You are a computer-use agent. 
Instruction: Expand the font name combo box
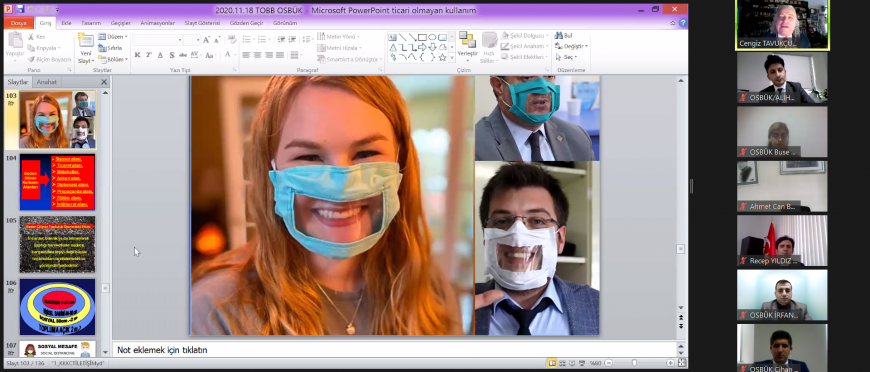(x=180, y=40)
